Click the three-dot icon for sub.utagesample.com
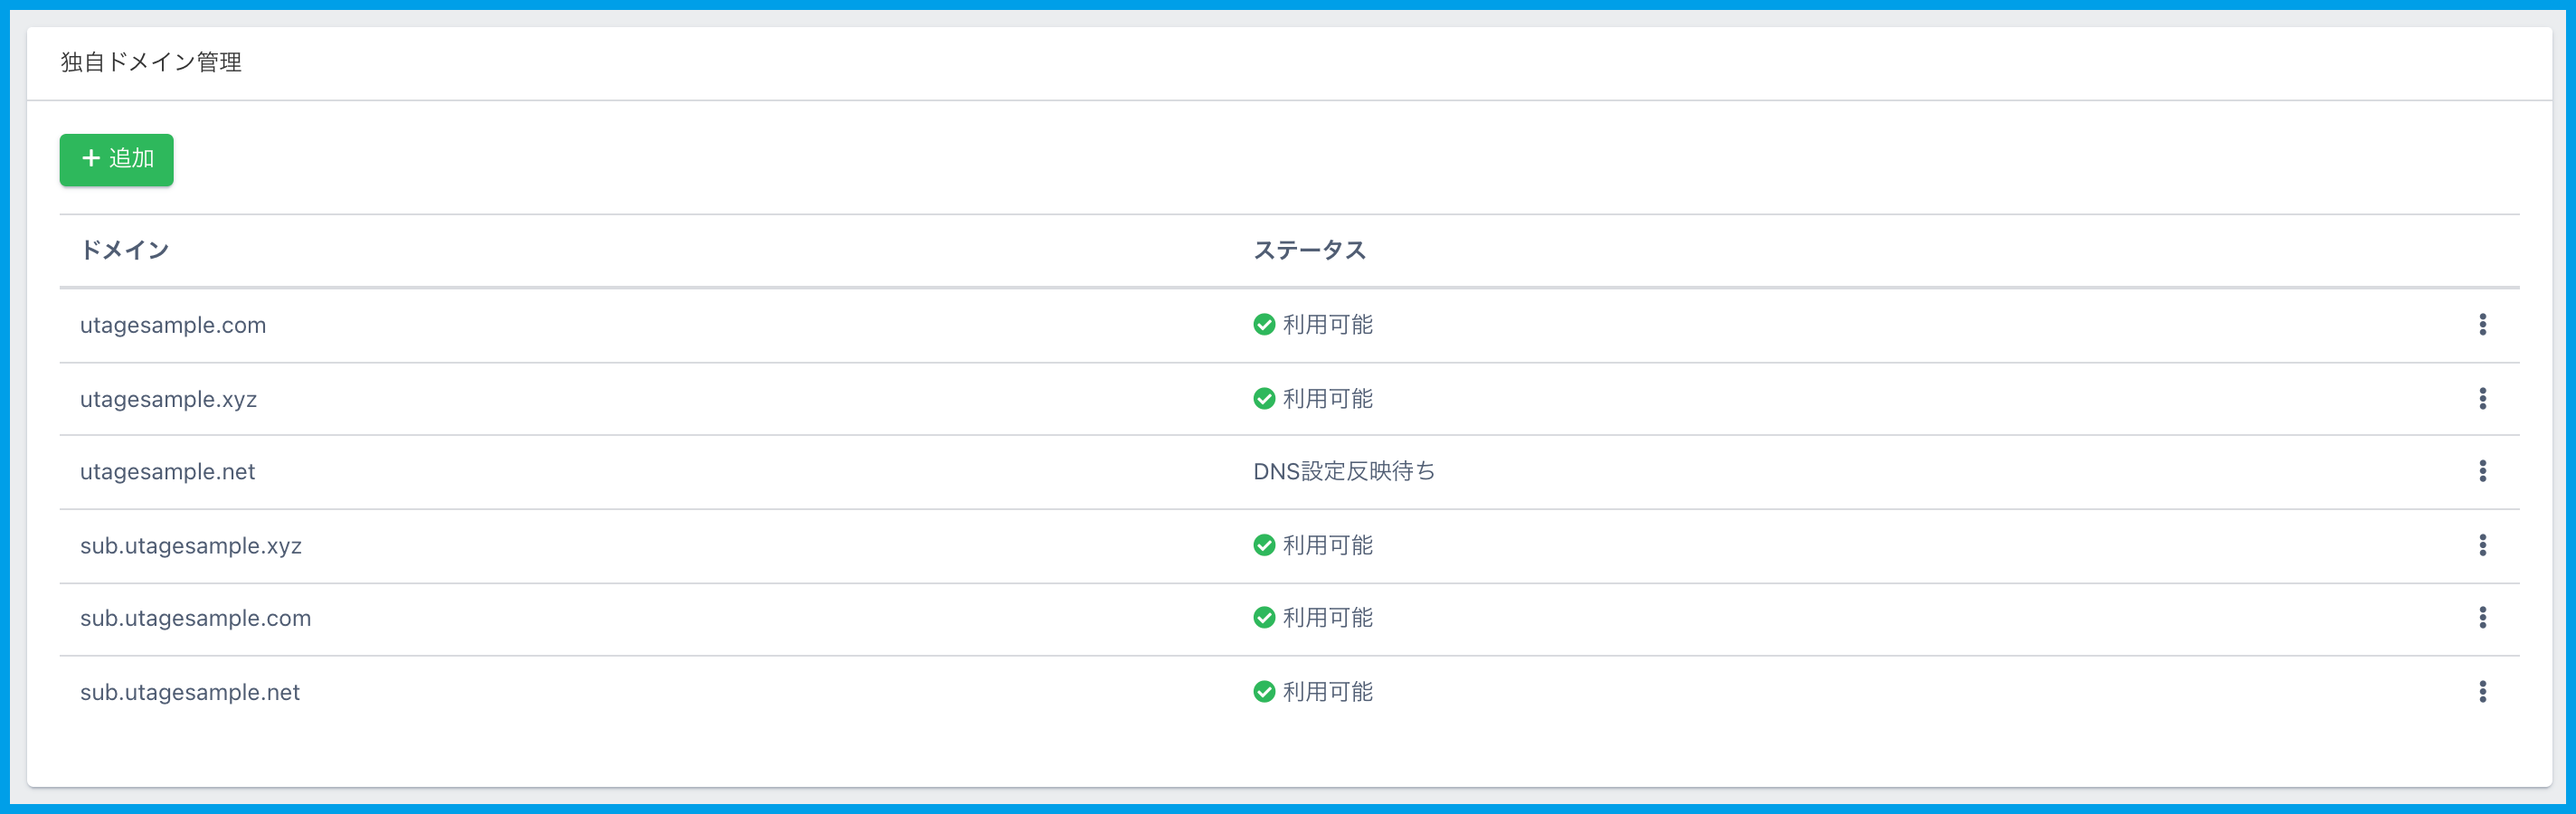 (x=2482, y=618)
